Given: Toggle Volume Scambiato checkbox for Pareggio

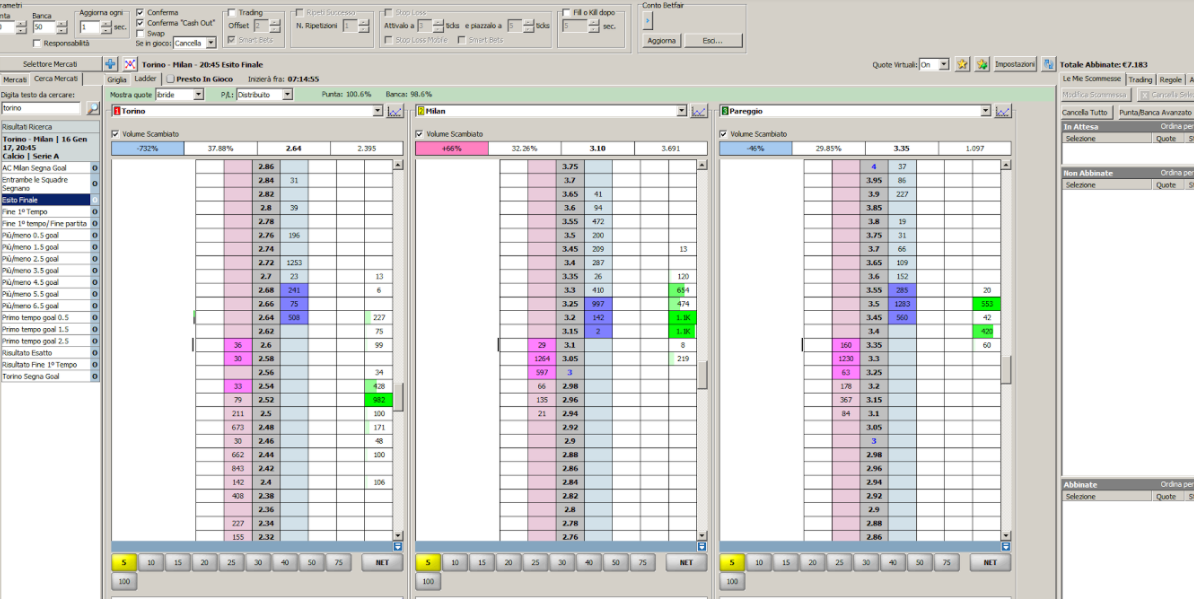Looking at the screenshot, I should pos(724,134).
